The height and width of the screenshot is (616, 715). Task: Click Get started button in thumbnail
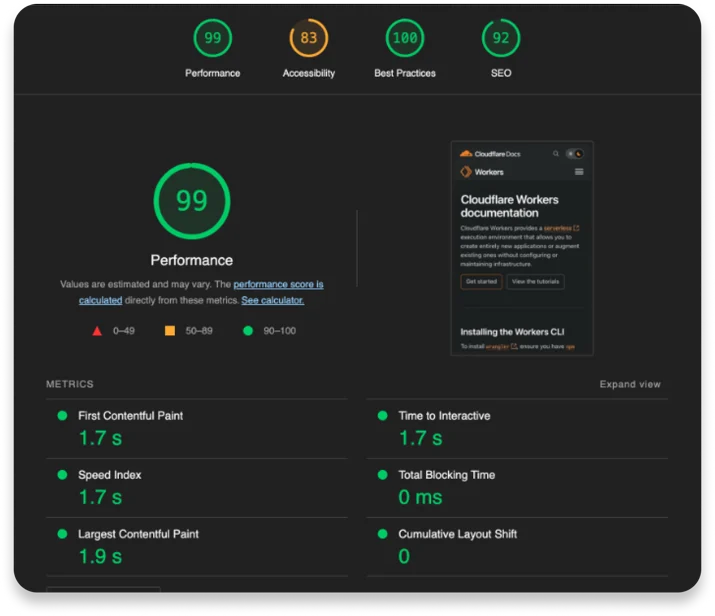point(481,282)
